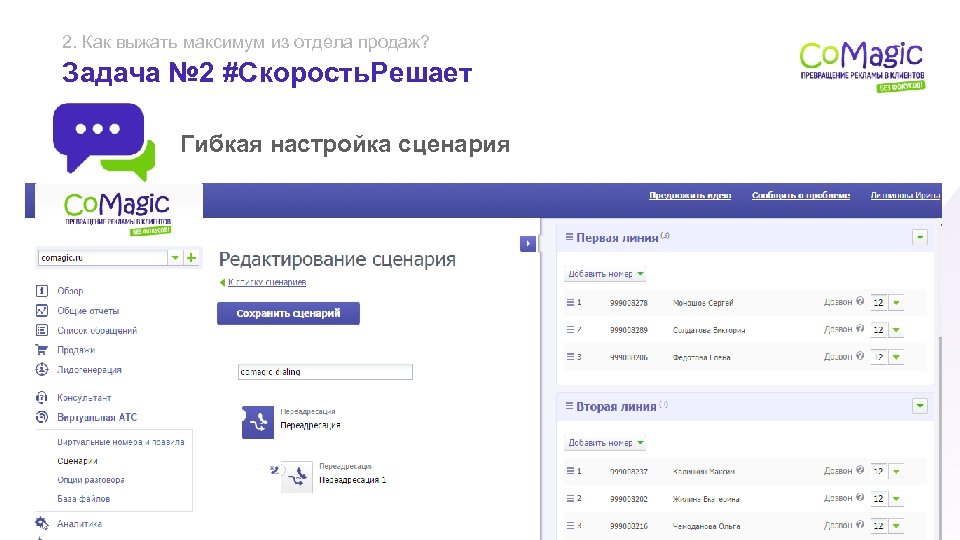Viewport: 960px width, 540px height.
Task: Open the Лидогенерация icon
Action: [x=42, y=370]
